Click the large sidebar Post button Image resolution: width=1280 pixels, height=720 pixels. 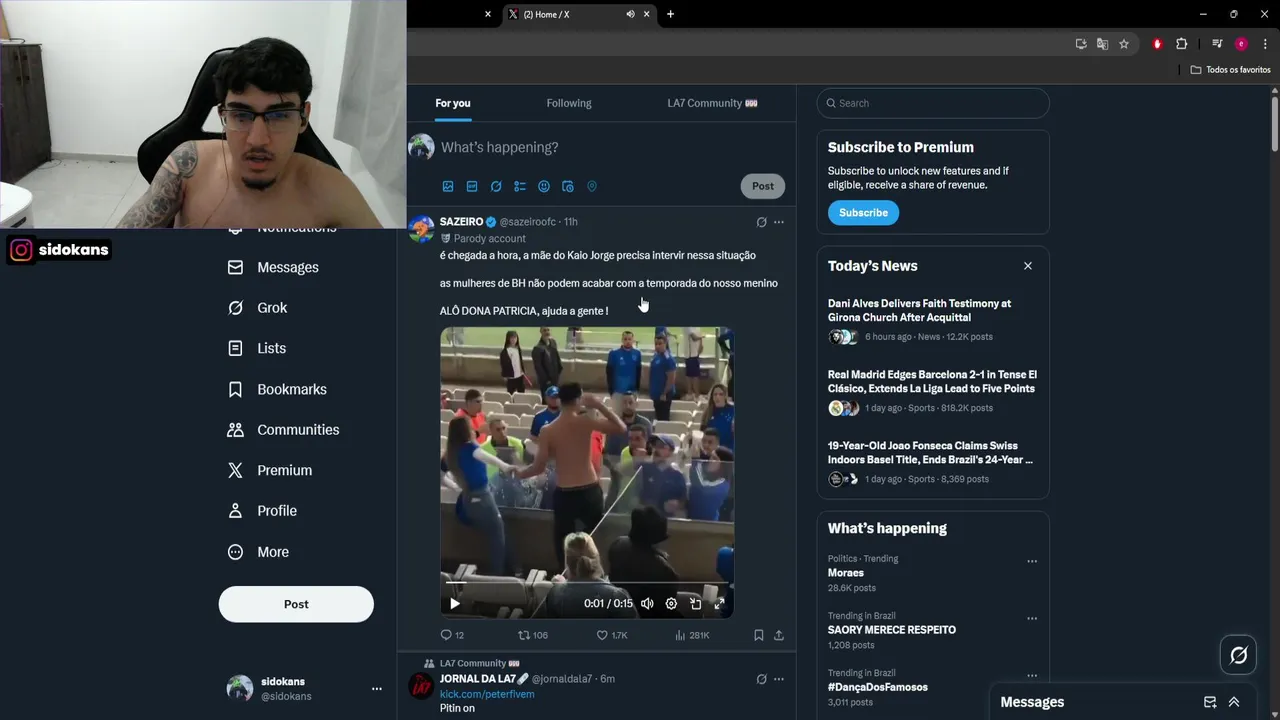point(296,604)
